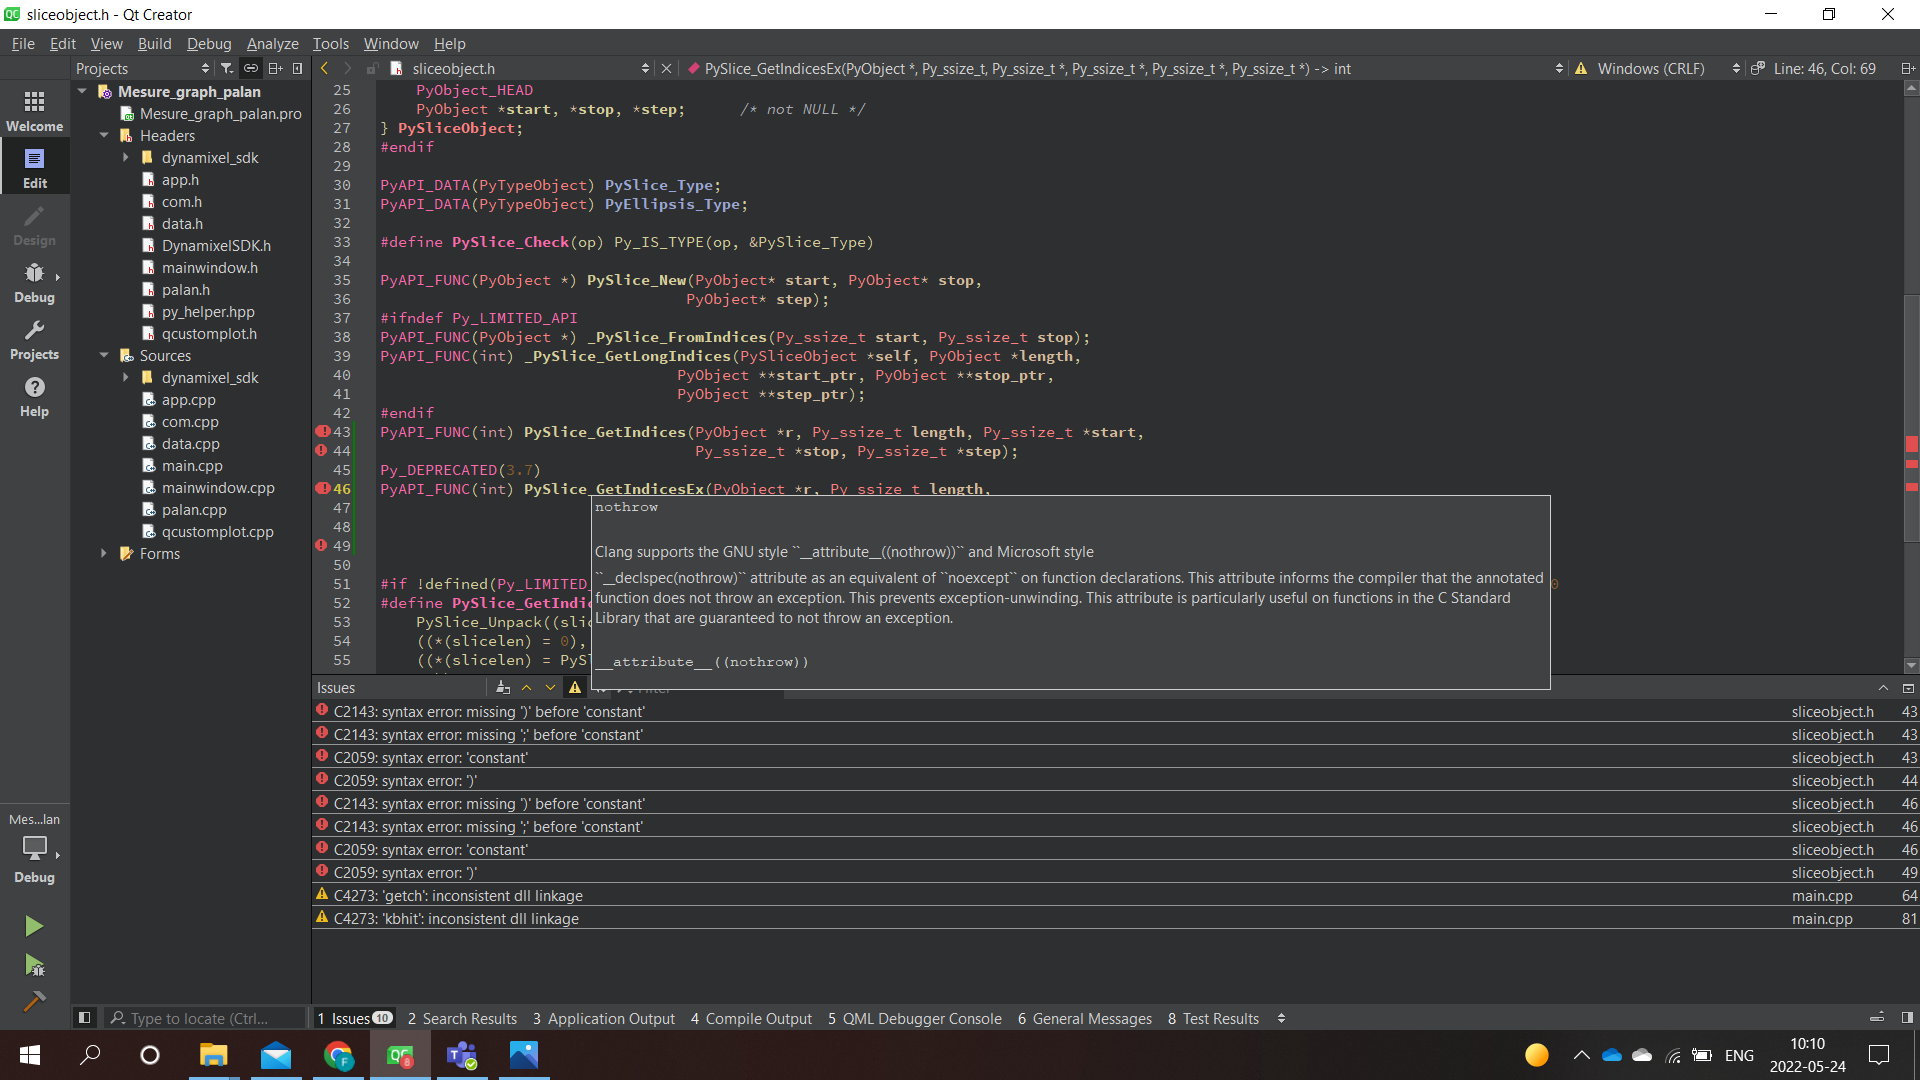
Task: Open the Build menu
Action: [x=154, y=43]
